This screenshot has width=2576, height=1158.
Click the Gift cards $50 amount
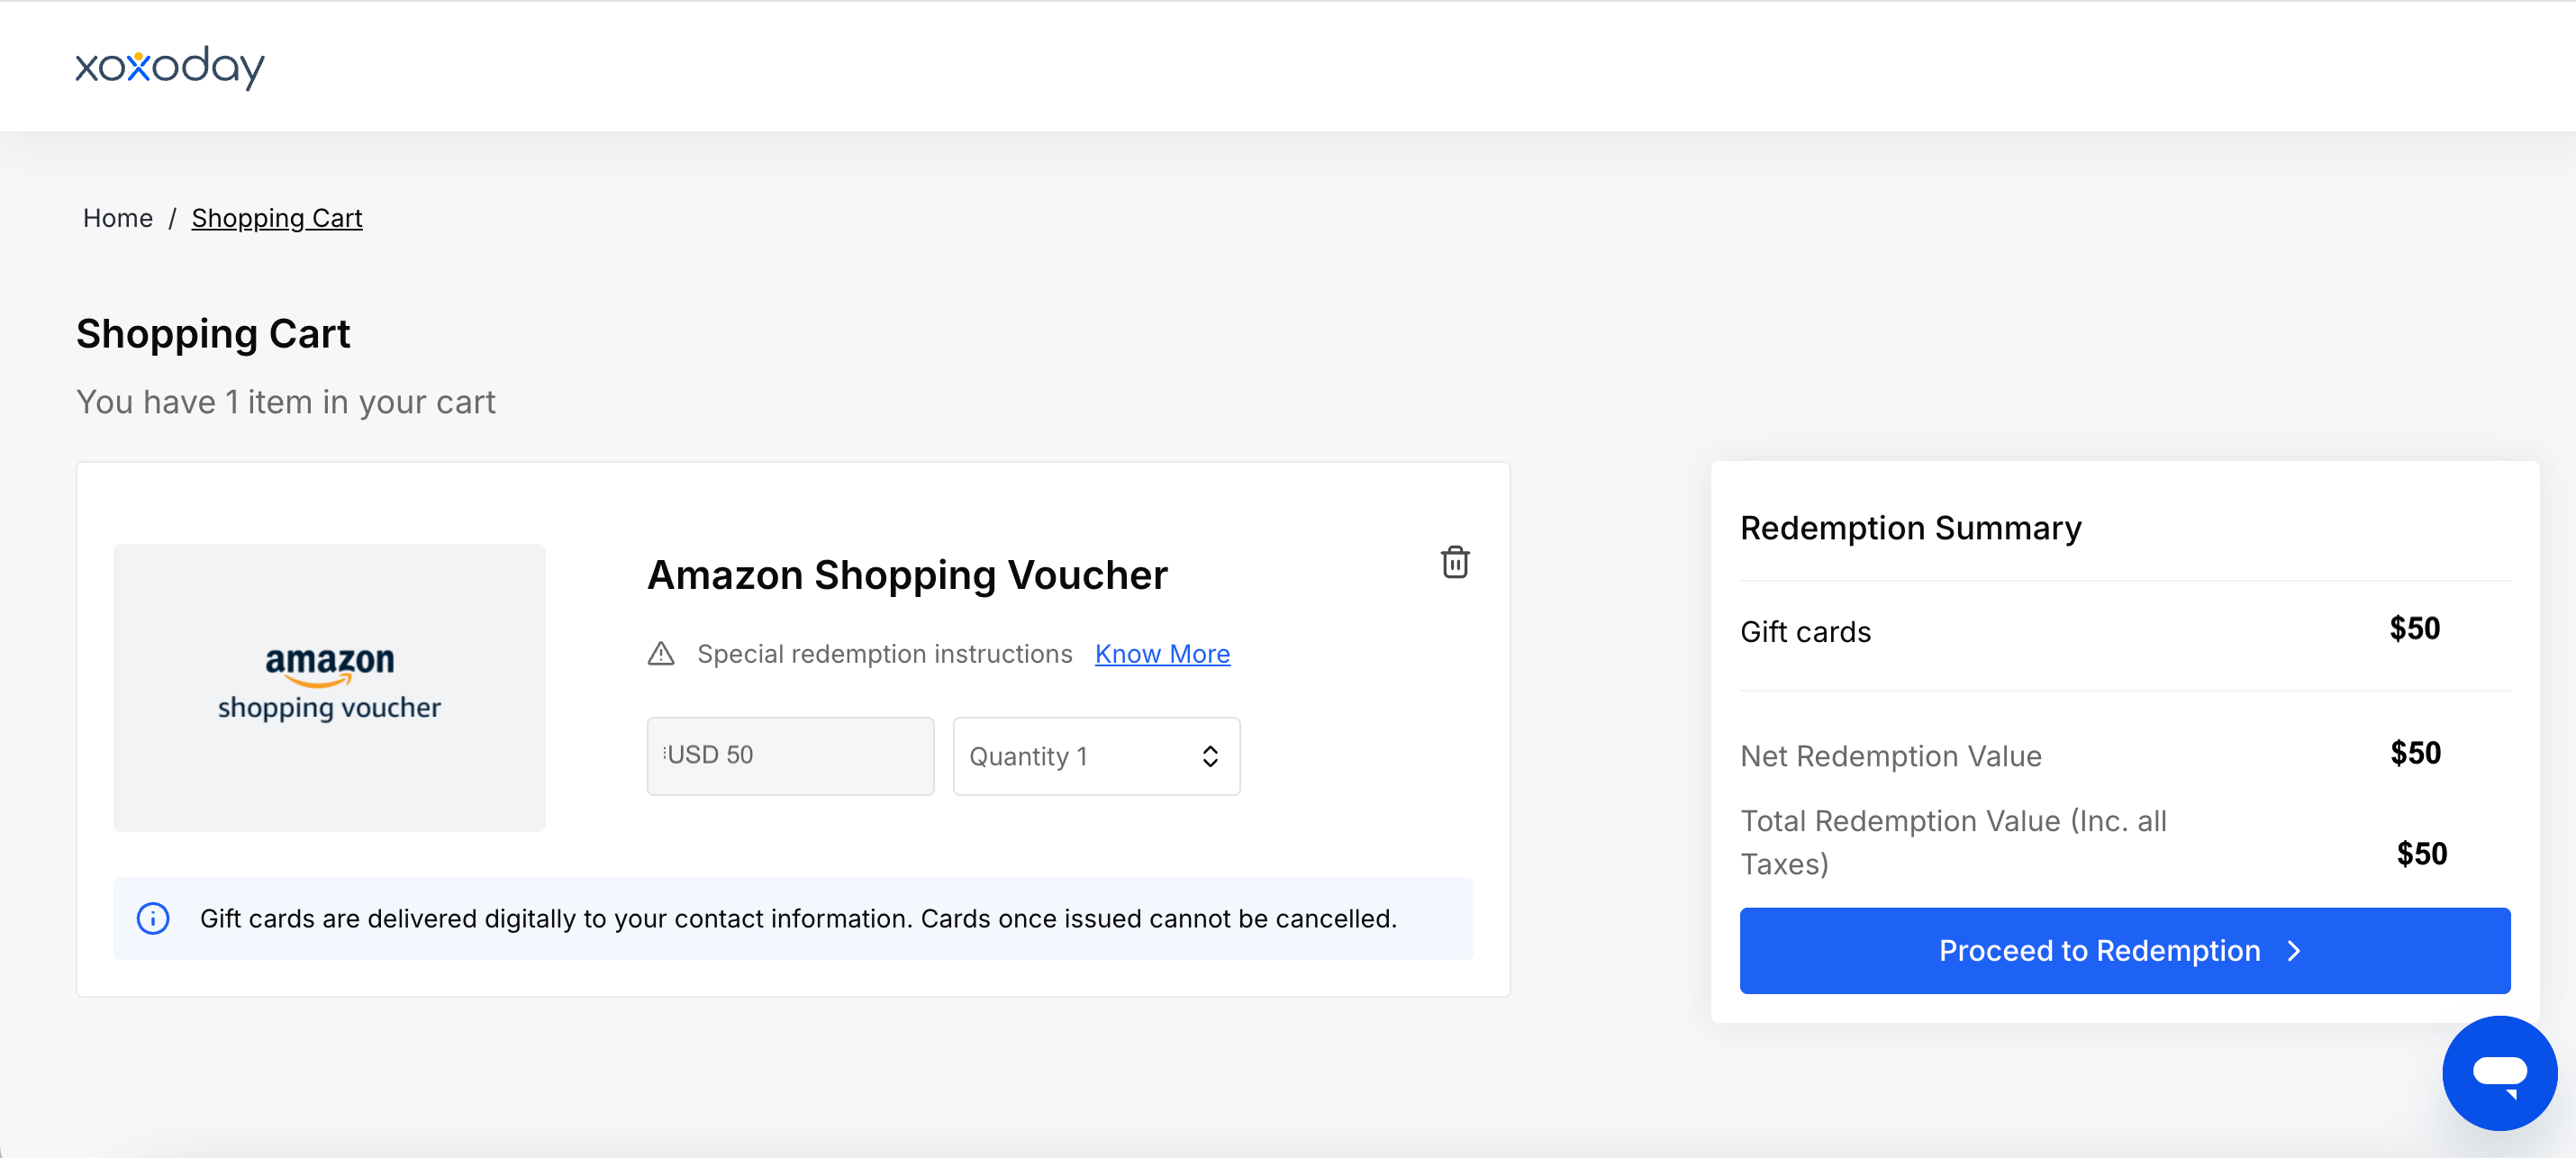click(2414, 629)
